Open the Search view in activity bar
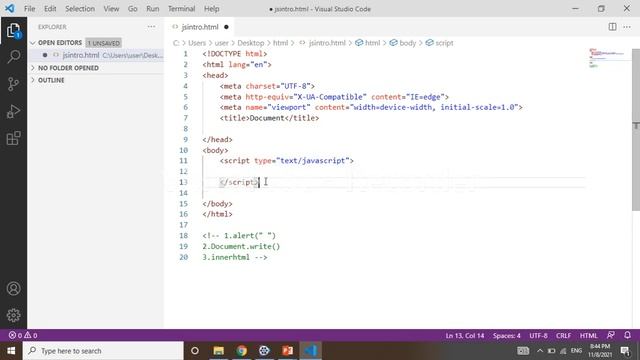Screen dimensions: 640x360 tap(13, 56)
